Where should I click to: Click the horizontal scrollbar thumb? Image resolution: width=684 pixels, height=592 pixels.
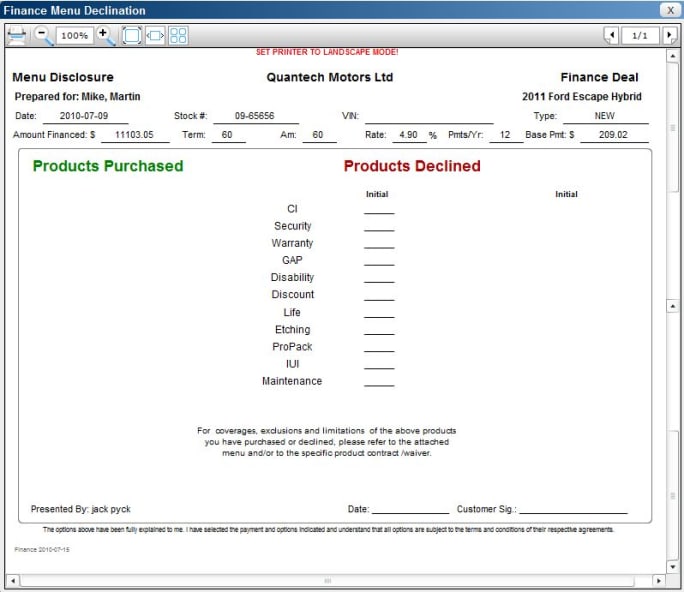pyautogui.click(x=326, y=580)
